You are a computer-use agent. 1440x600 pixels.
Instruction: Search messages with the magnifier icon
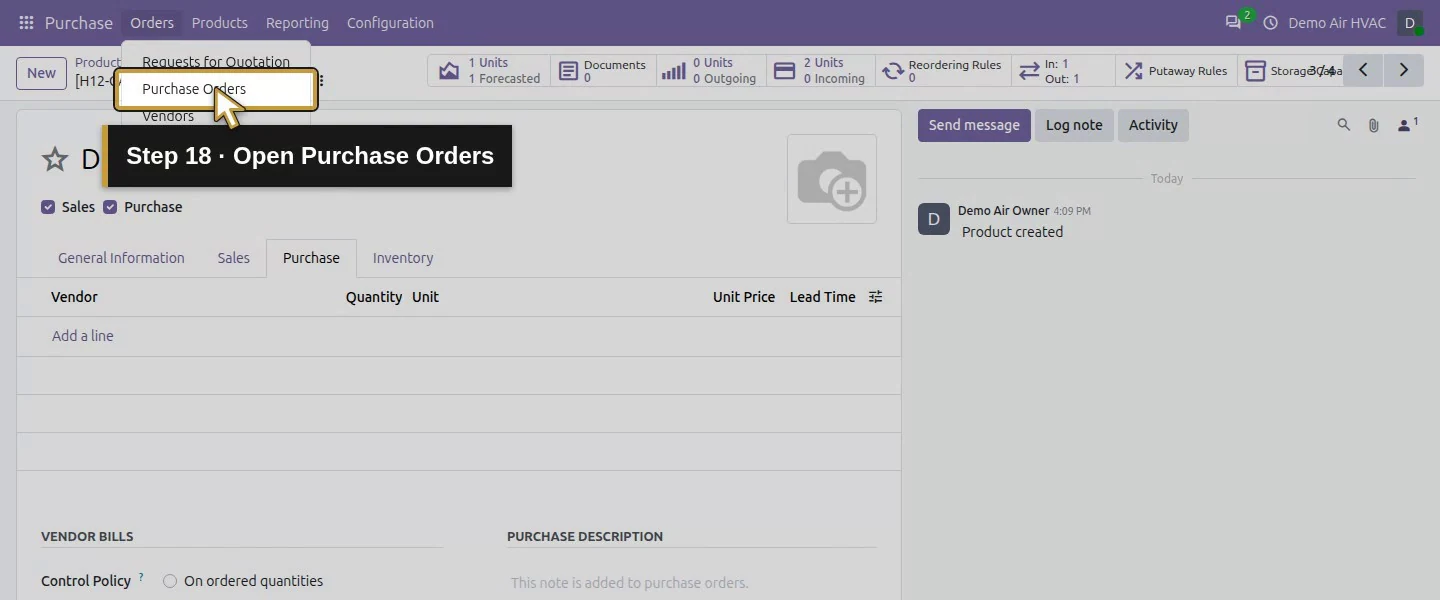click(1344, 125)
